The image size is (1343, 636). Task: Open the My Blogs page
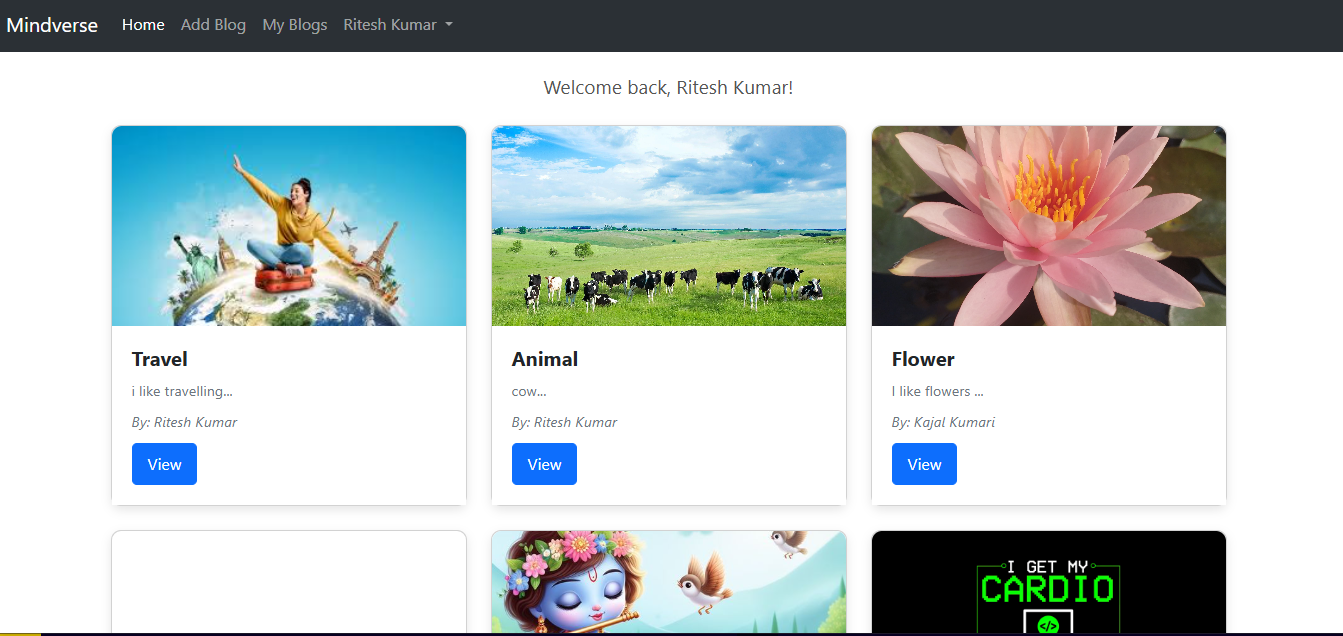point(295,25)
